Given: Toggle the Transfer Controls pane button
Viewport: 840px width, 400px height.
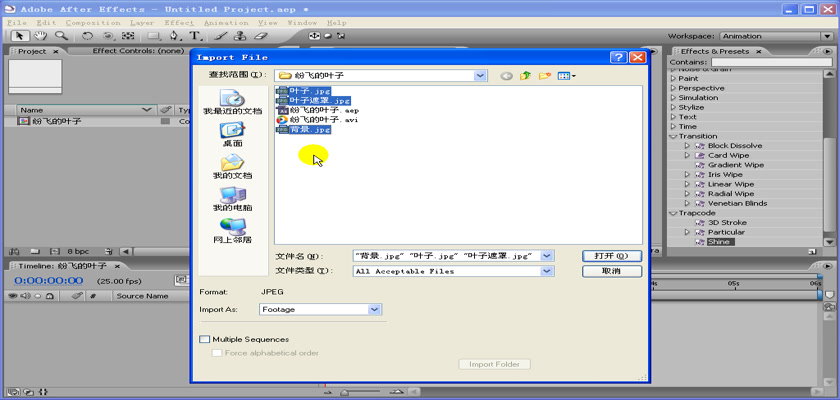Looking at the screenshot, I should point(28,391).
